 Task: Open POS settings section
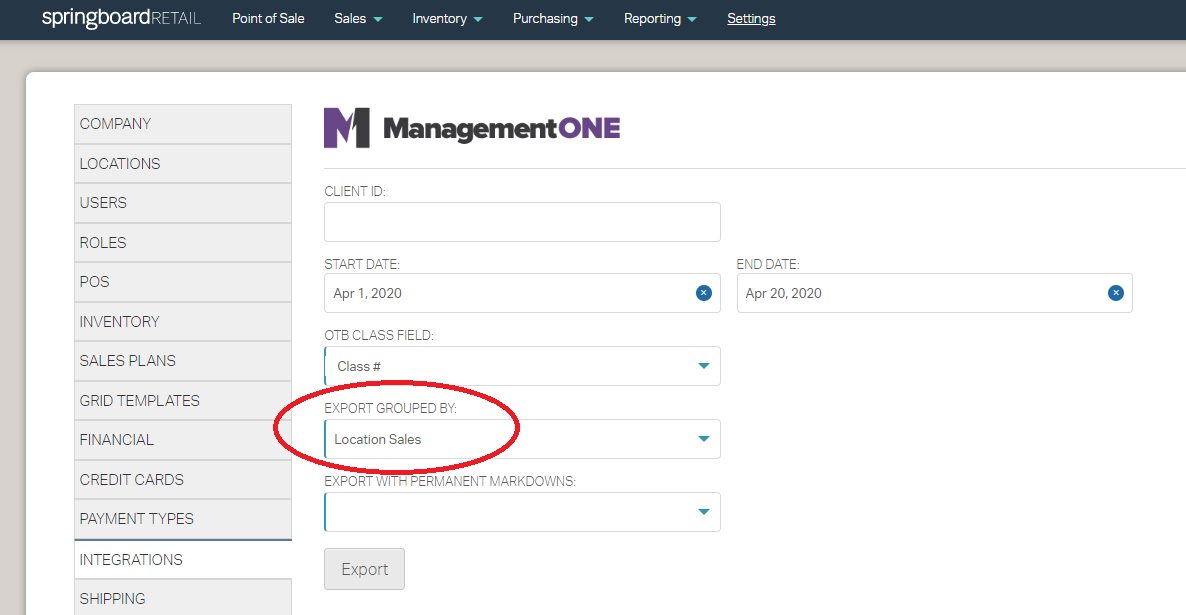(x=182, y=282)
